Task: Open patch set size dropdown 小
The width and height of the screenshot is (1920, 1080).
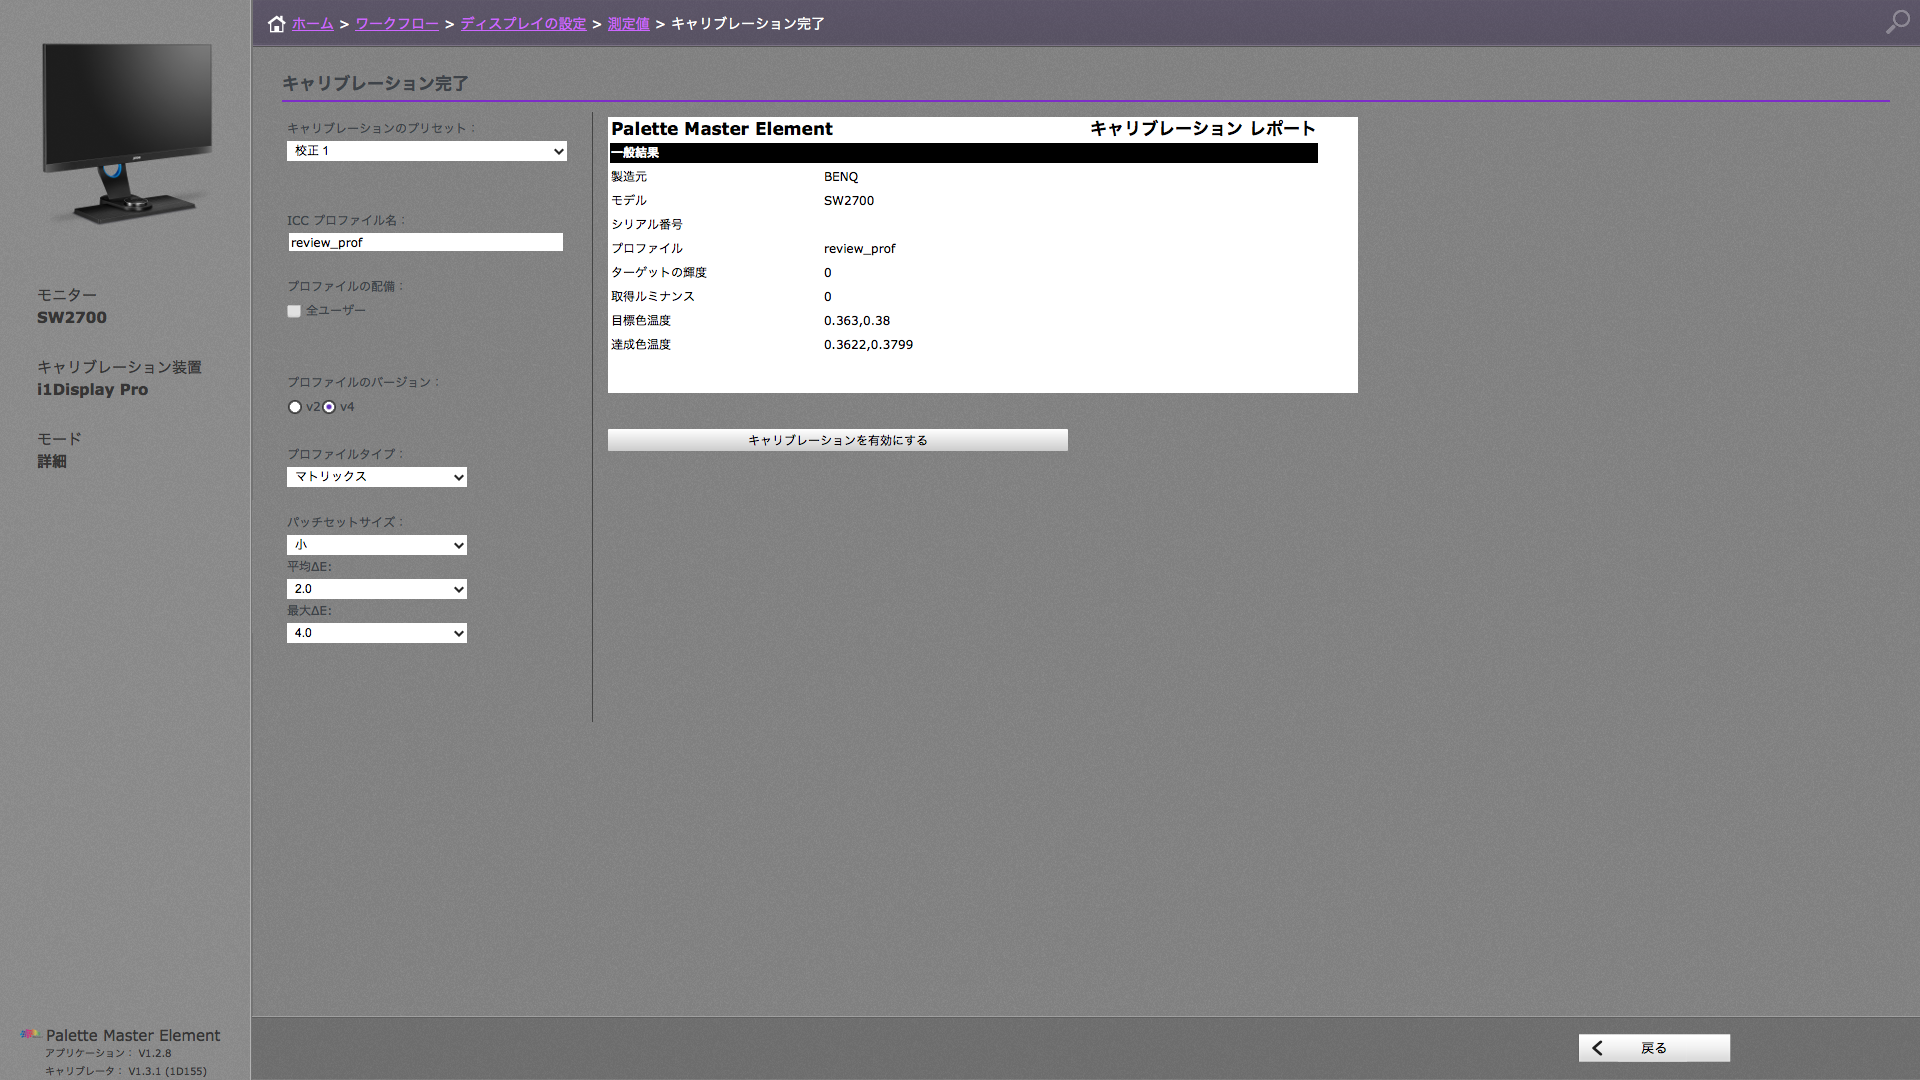Action: click(377, 545)
